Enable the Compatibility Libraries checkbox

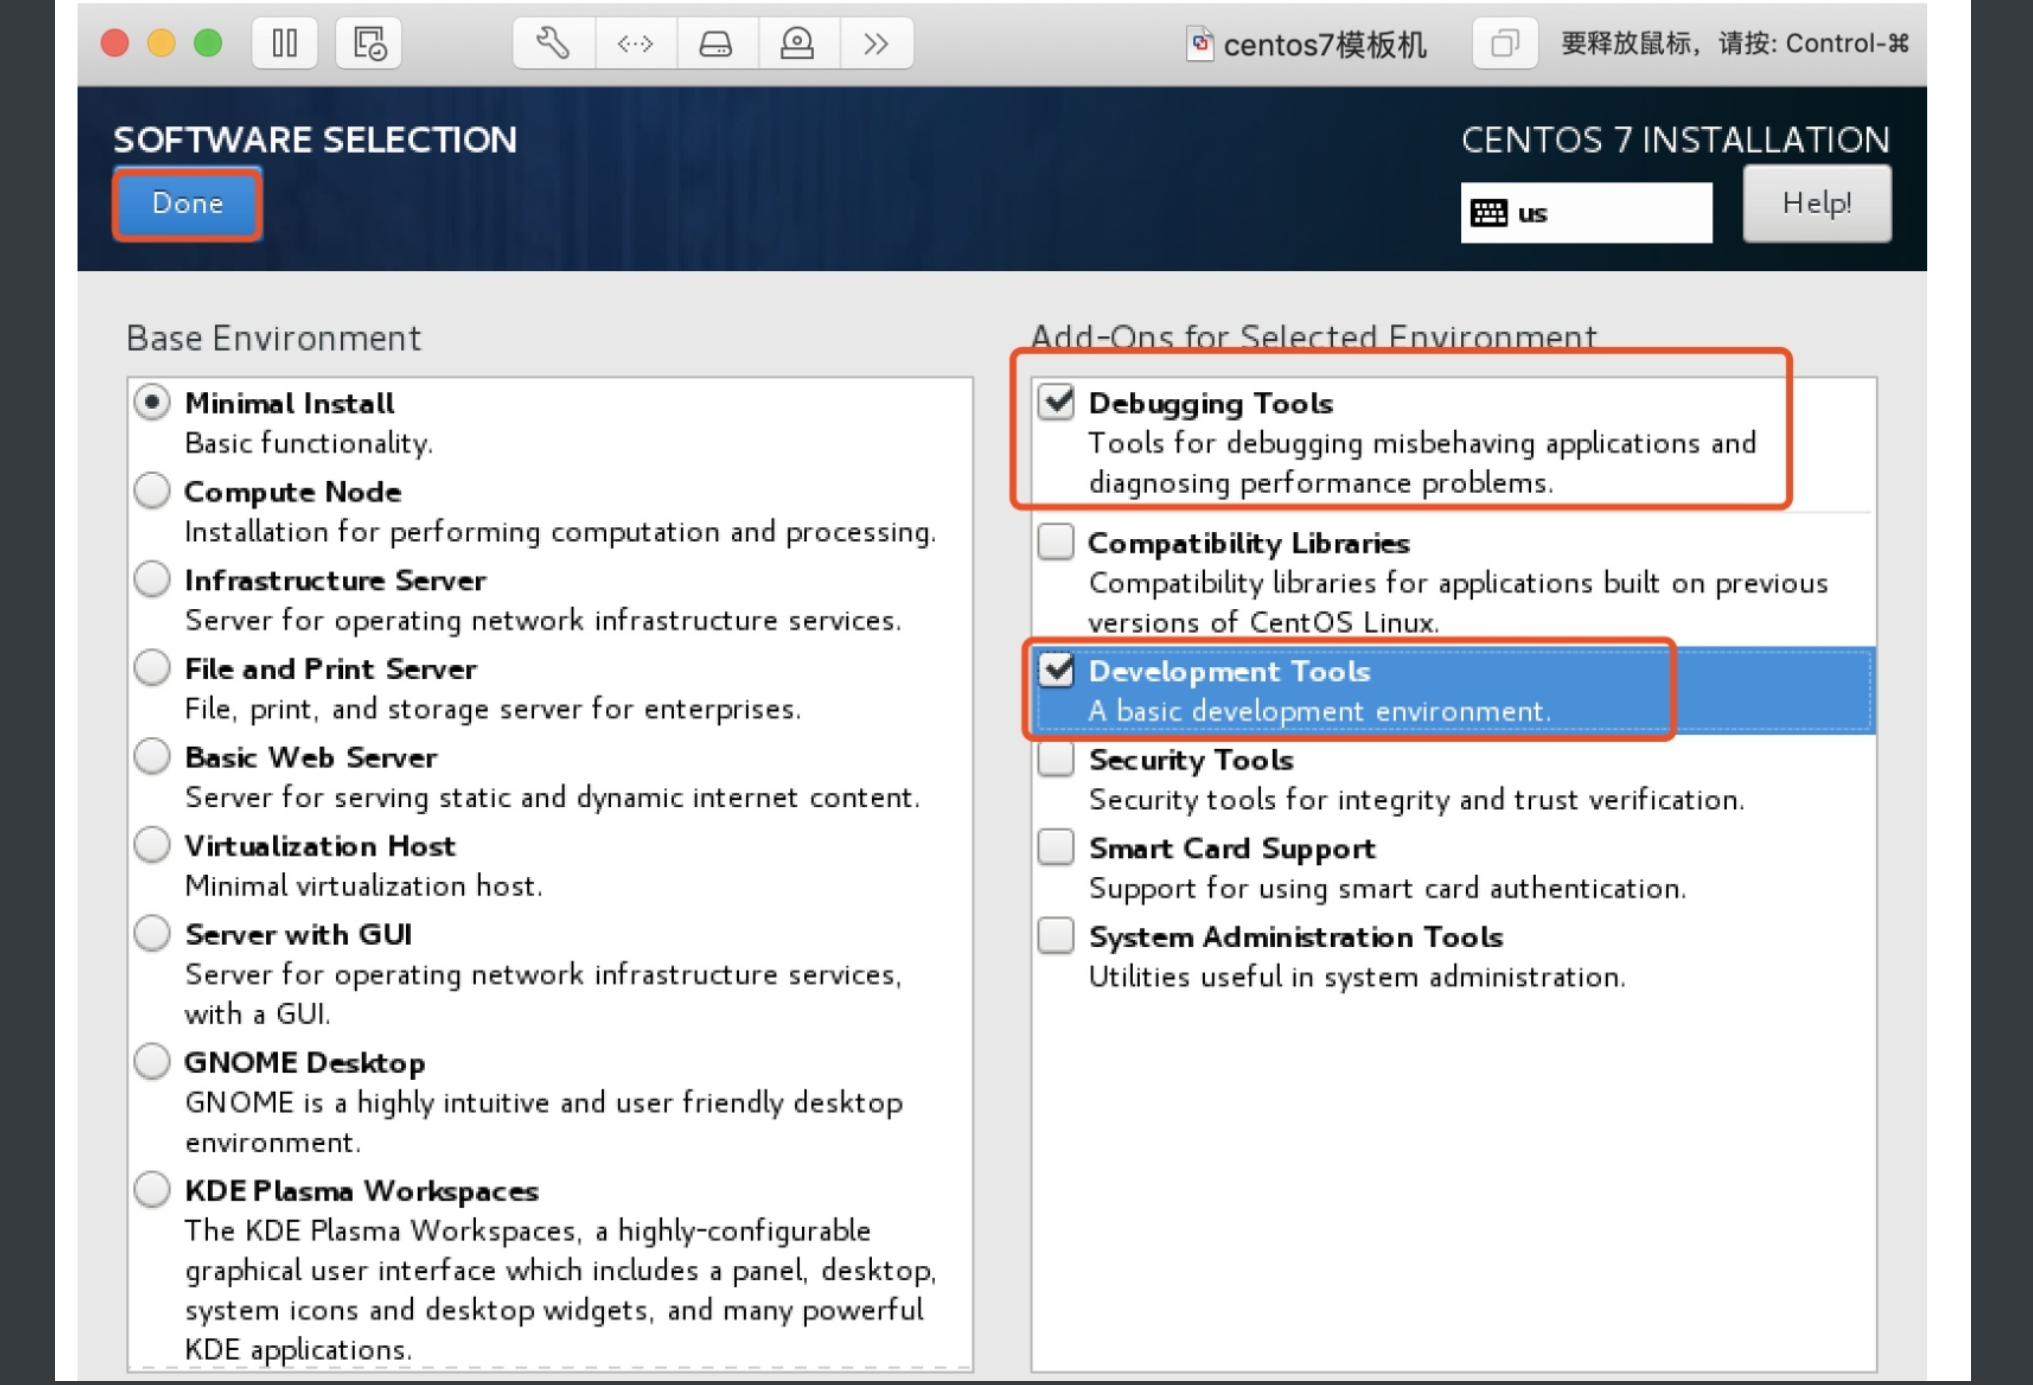coord(1056,541)
